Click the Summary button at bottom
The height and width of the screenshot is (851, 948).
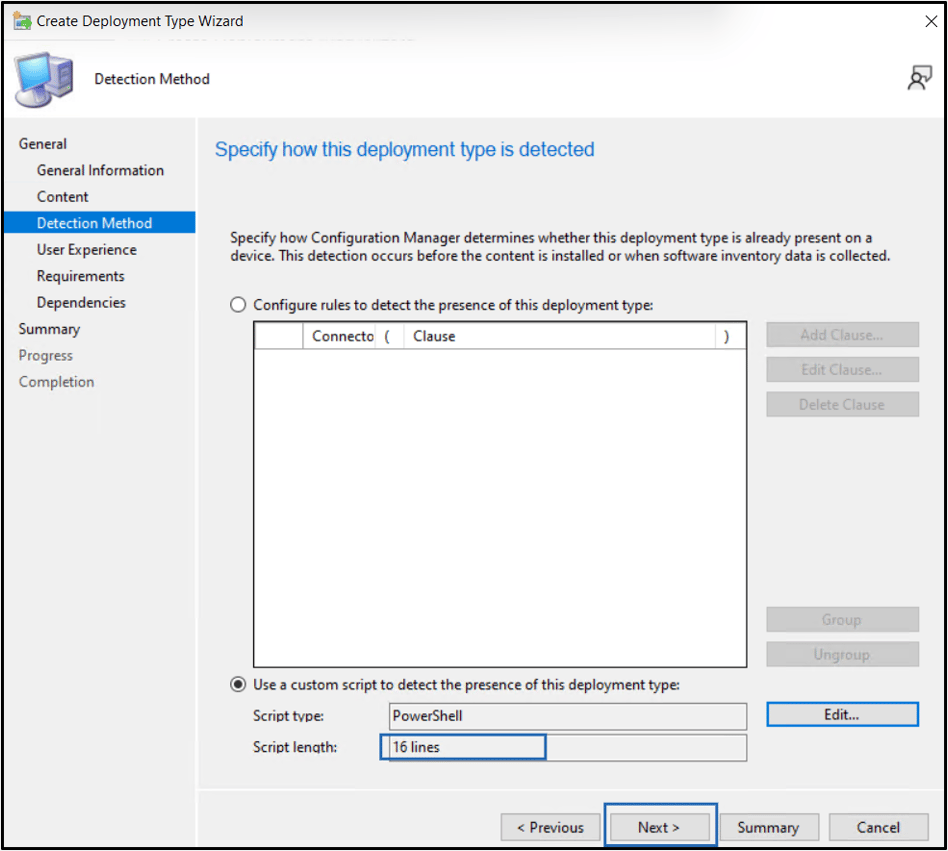coord(768,827)
